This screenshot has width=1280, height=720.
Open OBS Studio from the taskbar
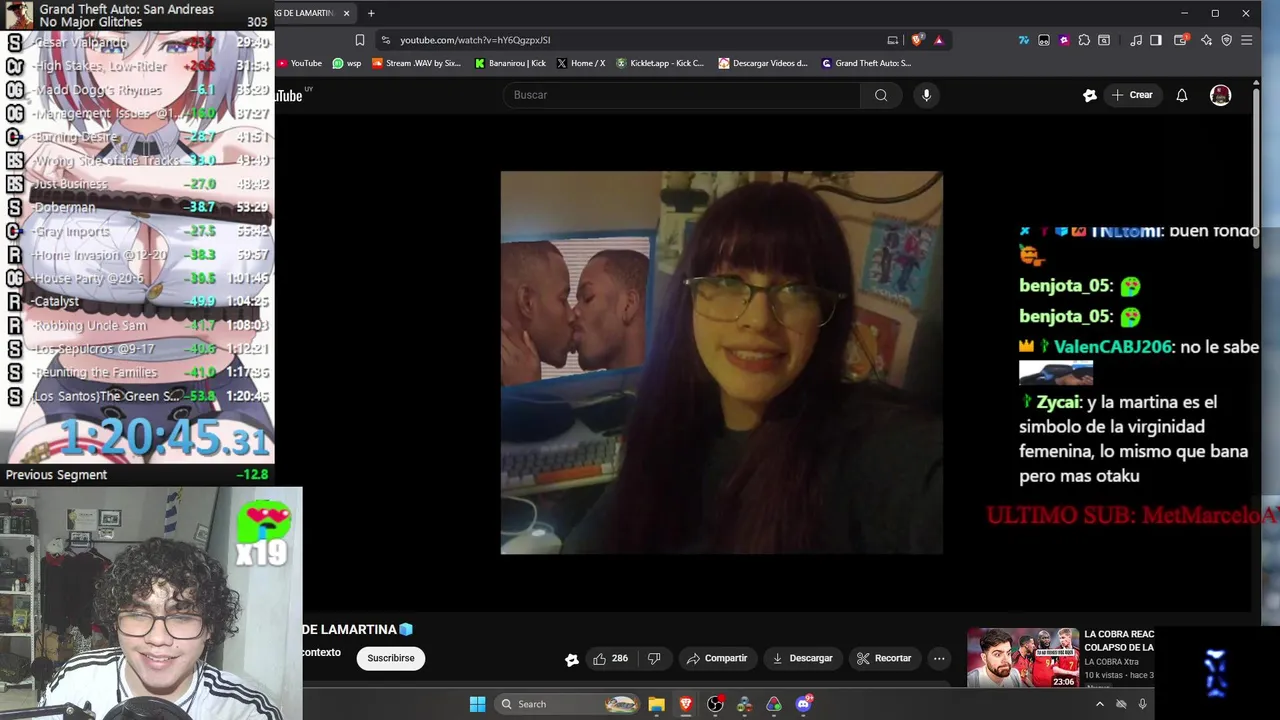715,704
